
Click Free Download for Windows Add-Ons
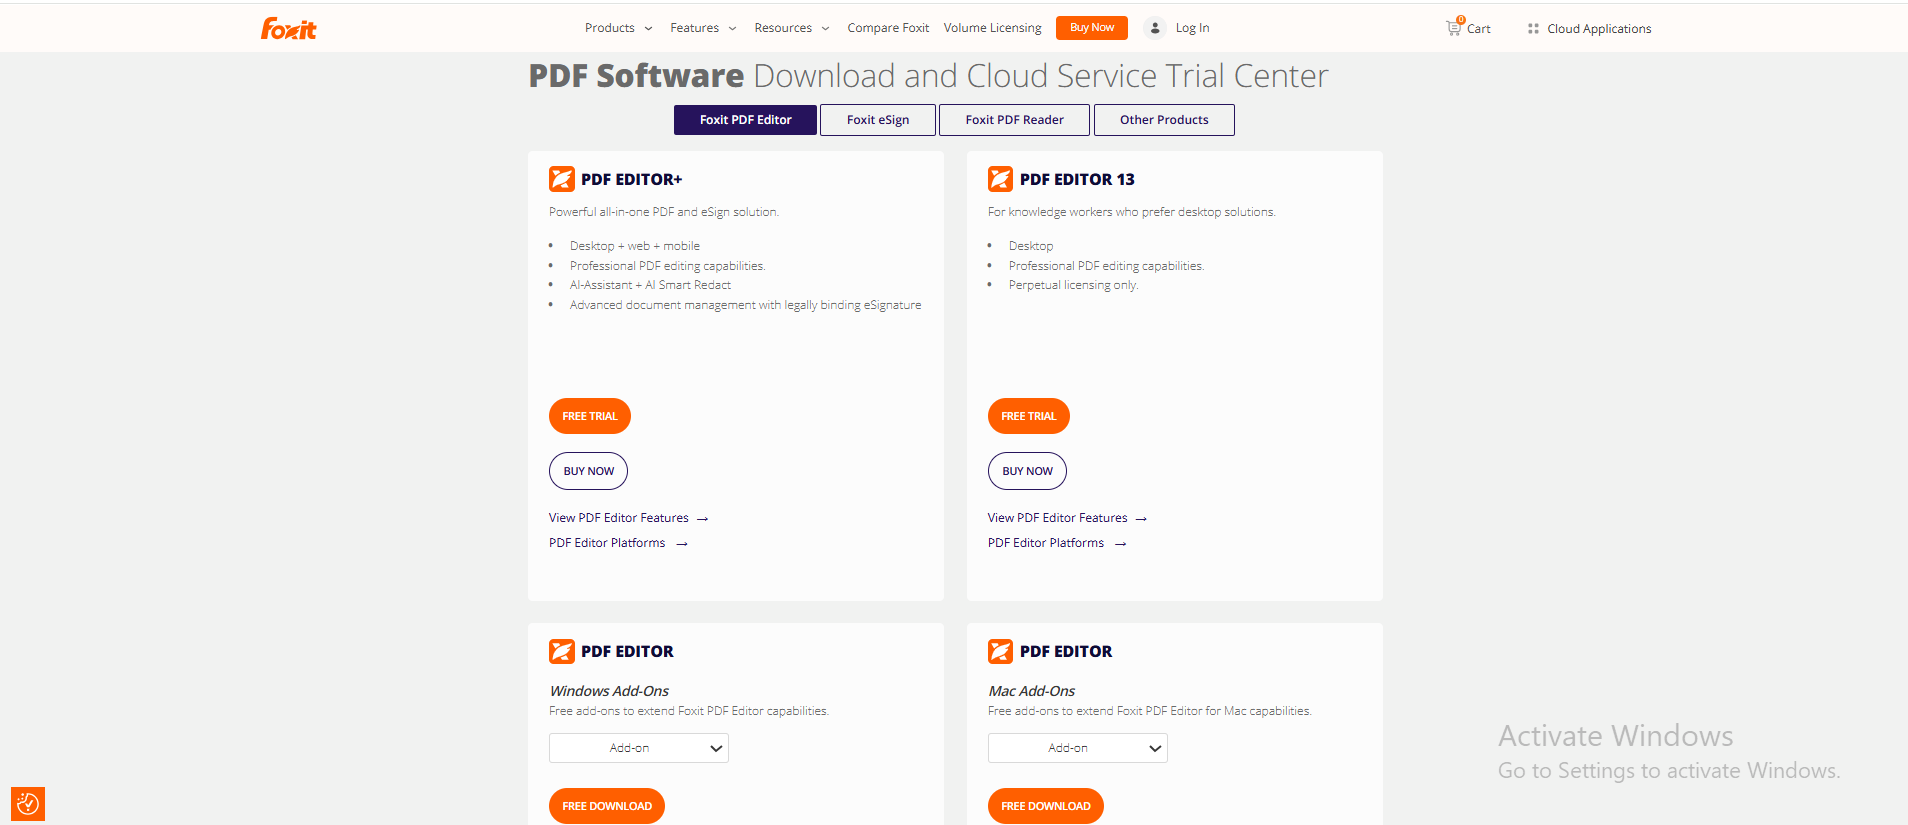coord(606,806)
